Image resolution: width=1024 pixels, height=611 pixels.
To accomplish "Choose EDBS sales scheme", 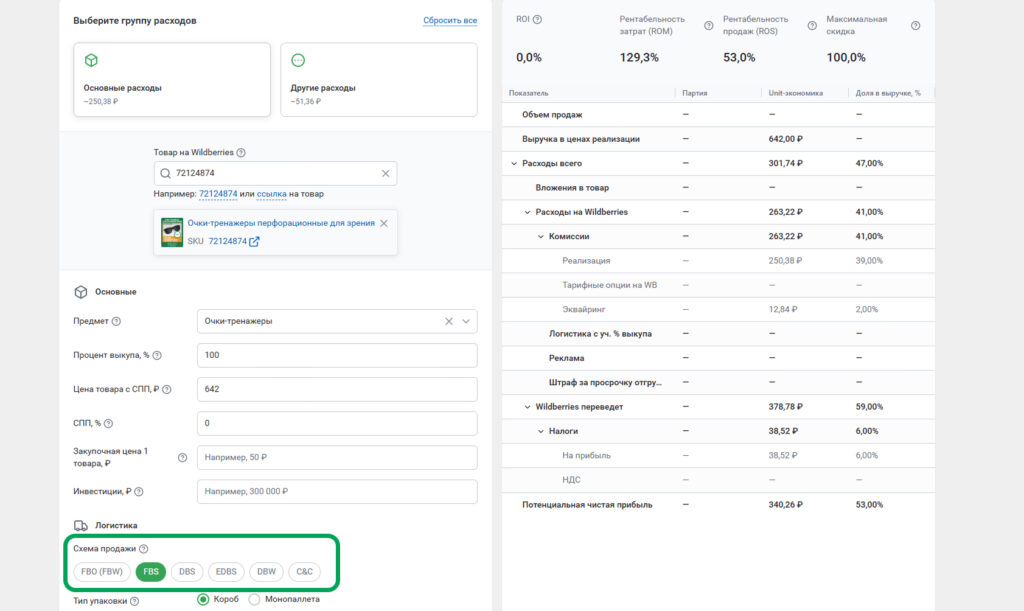I will [226, 572].
